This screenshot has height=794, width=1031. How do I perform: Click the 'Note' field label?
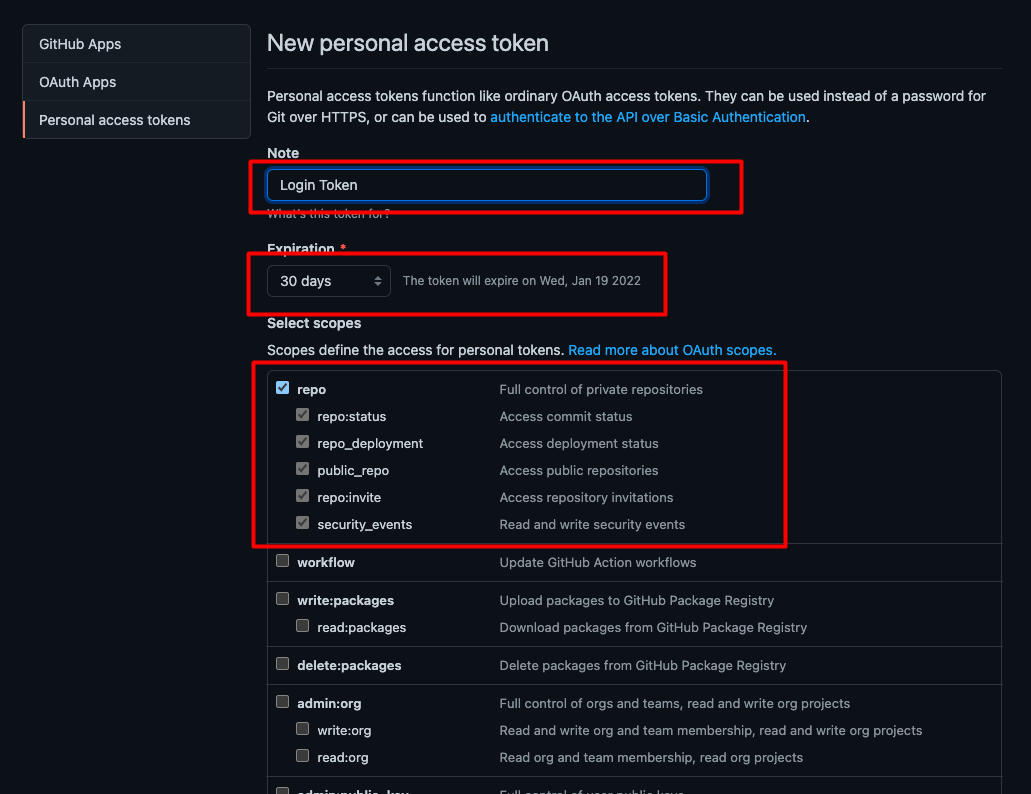(283, 153)
